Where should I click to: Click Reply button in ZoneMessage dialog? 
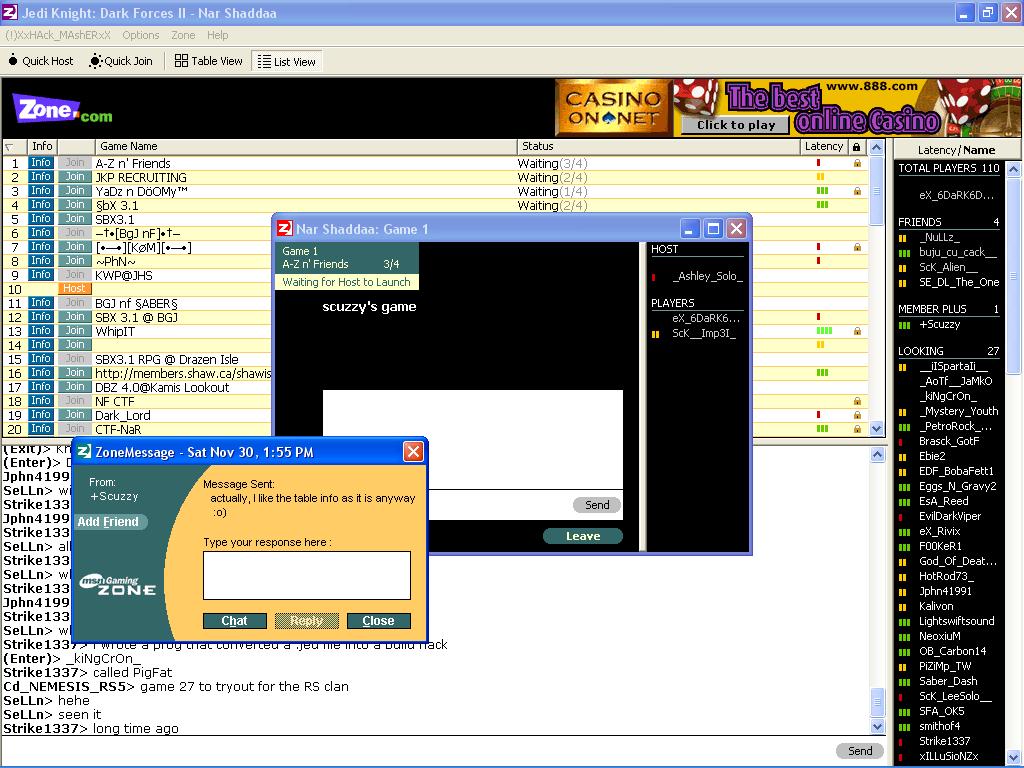[306, 621]
